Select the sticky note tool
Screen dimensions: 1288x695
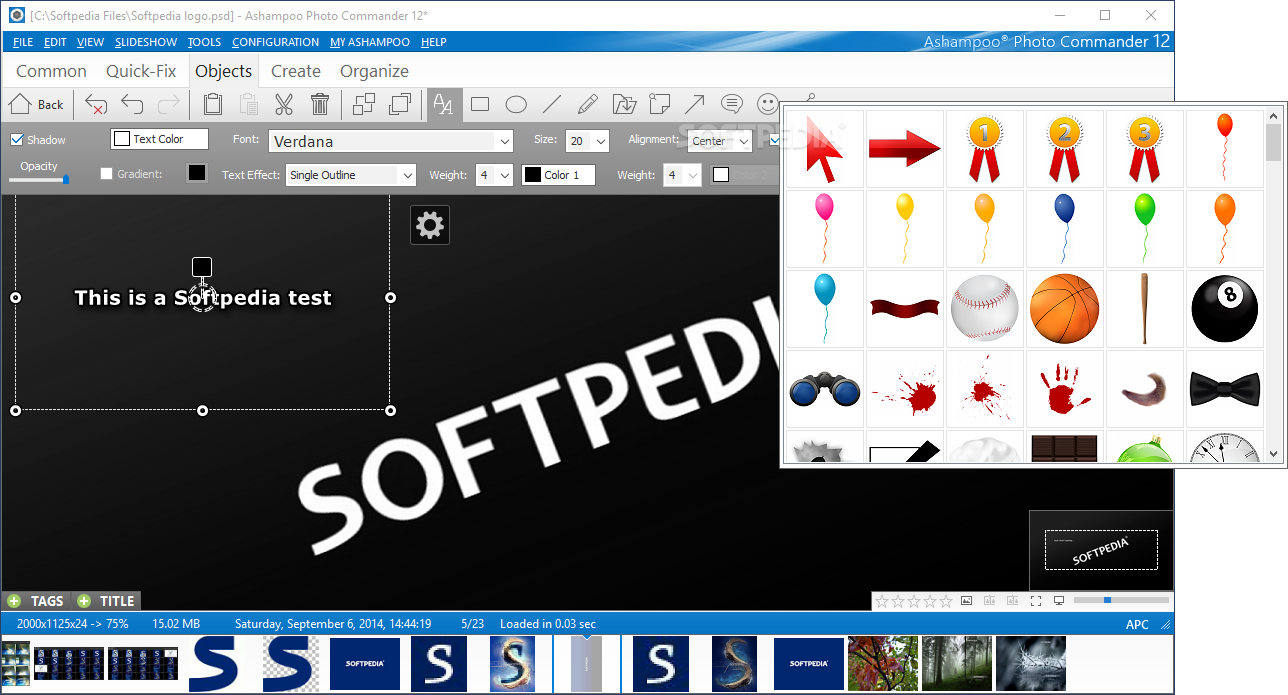click(659, 104)
